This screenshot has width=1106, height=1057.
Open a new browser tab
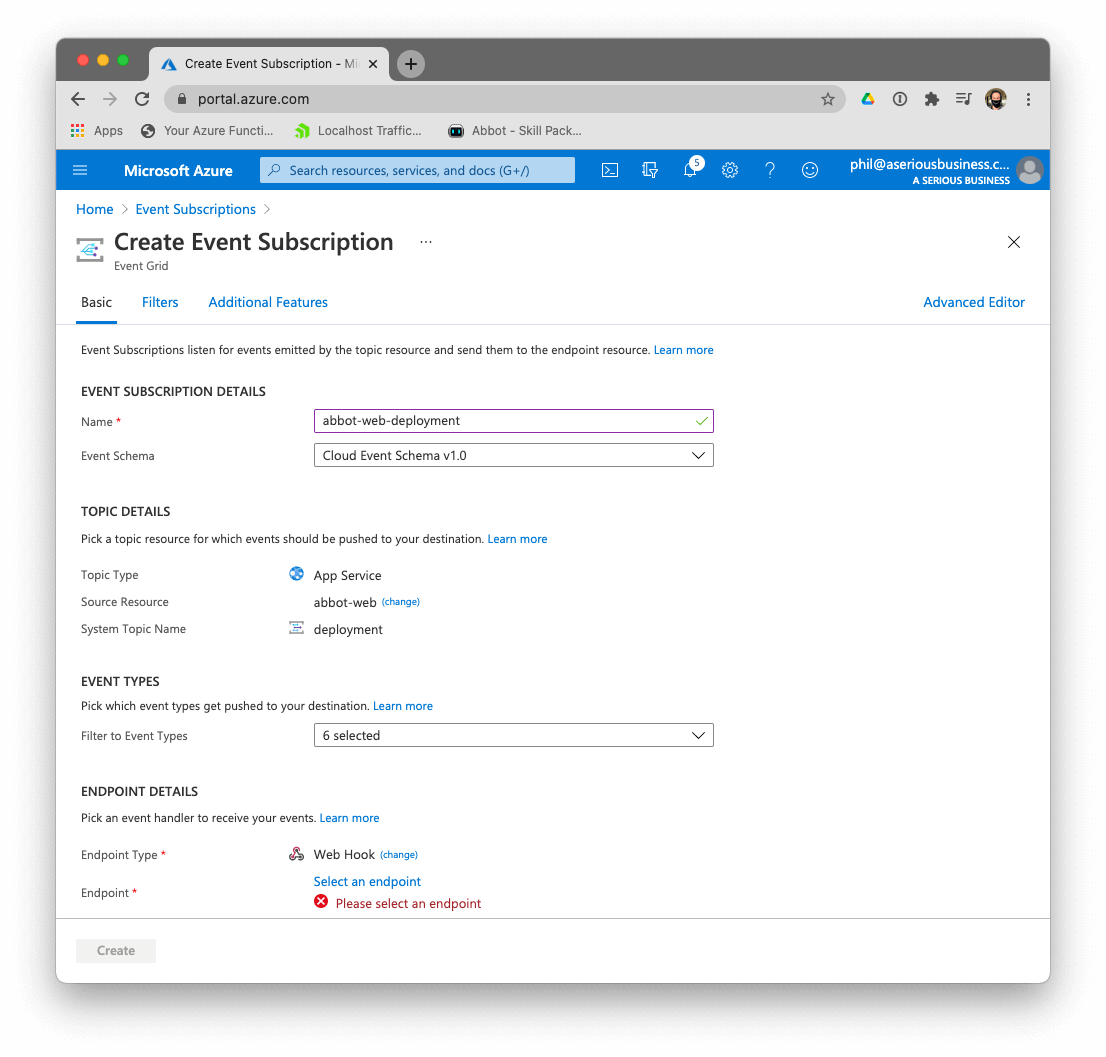(411, 64)
